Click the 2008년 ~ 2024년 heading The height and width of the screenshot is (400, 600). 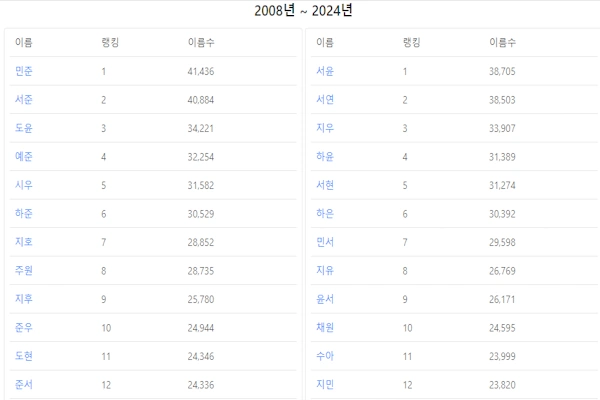click(x=303, y=11)
